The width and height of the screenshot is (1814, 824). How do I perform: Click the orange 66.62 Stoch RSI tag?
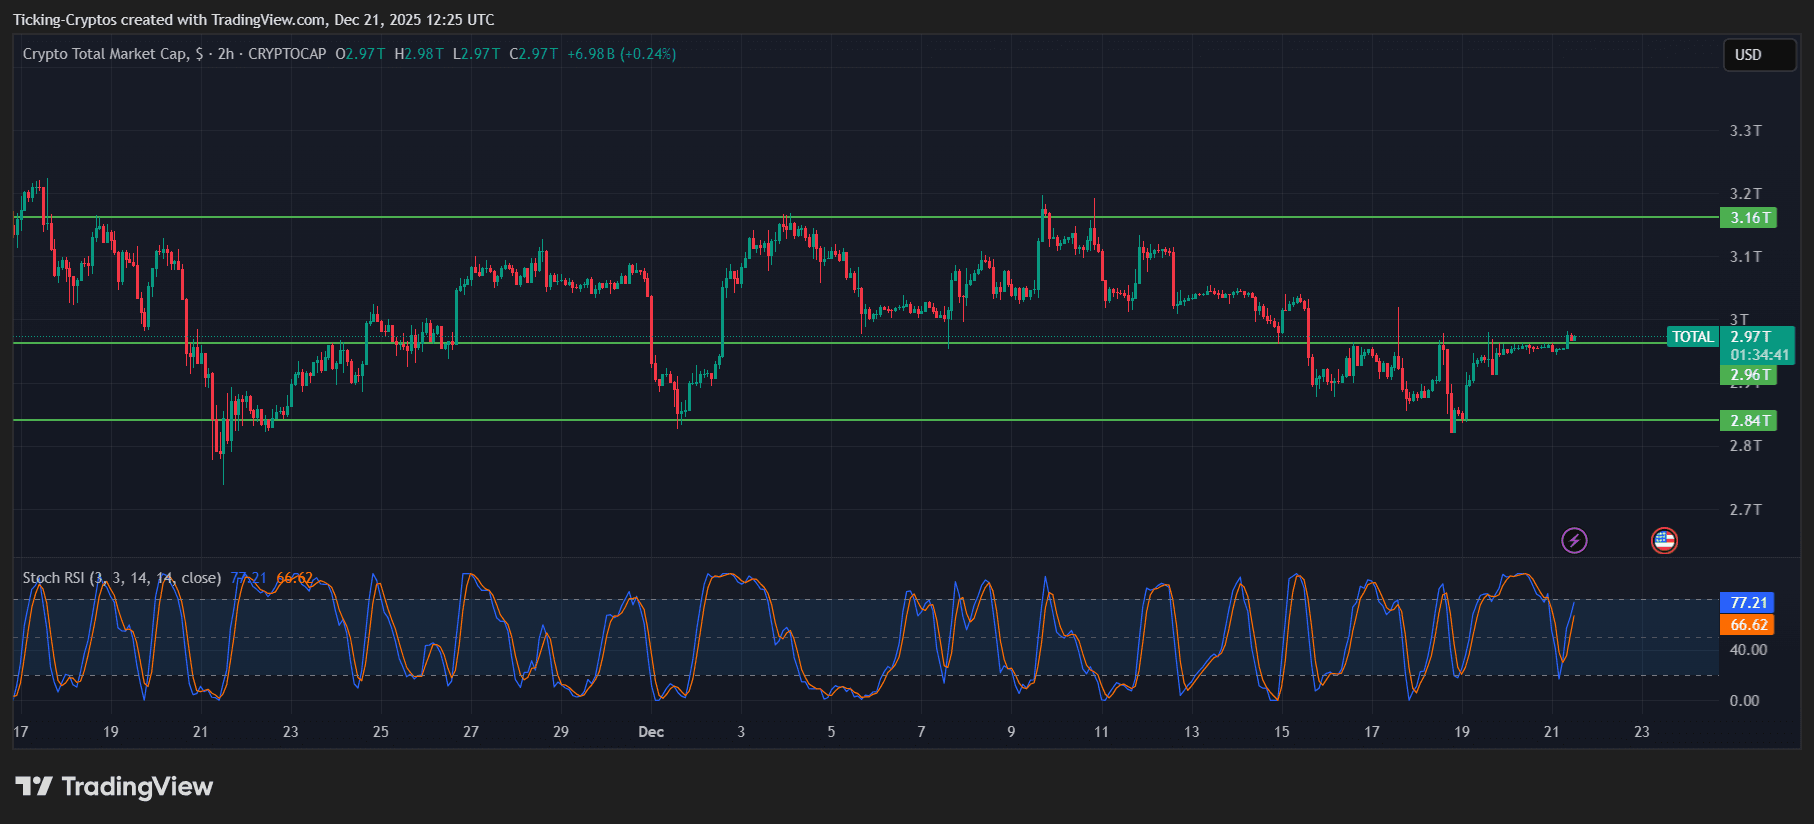pyautogui.click(x=1748, y=625)
